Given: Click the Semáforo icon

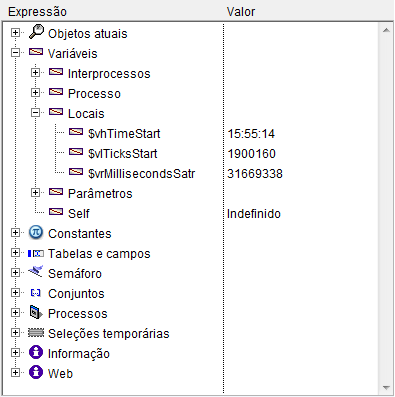Looking at the screenshot, I should coord(36,272).
